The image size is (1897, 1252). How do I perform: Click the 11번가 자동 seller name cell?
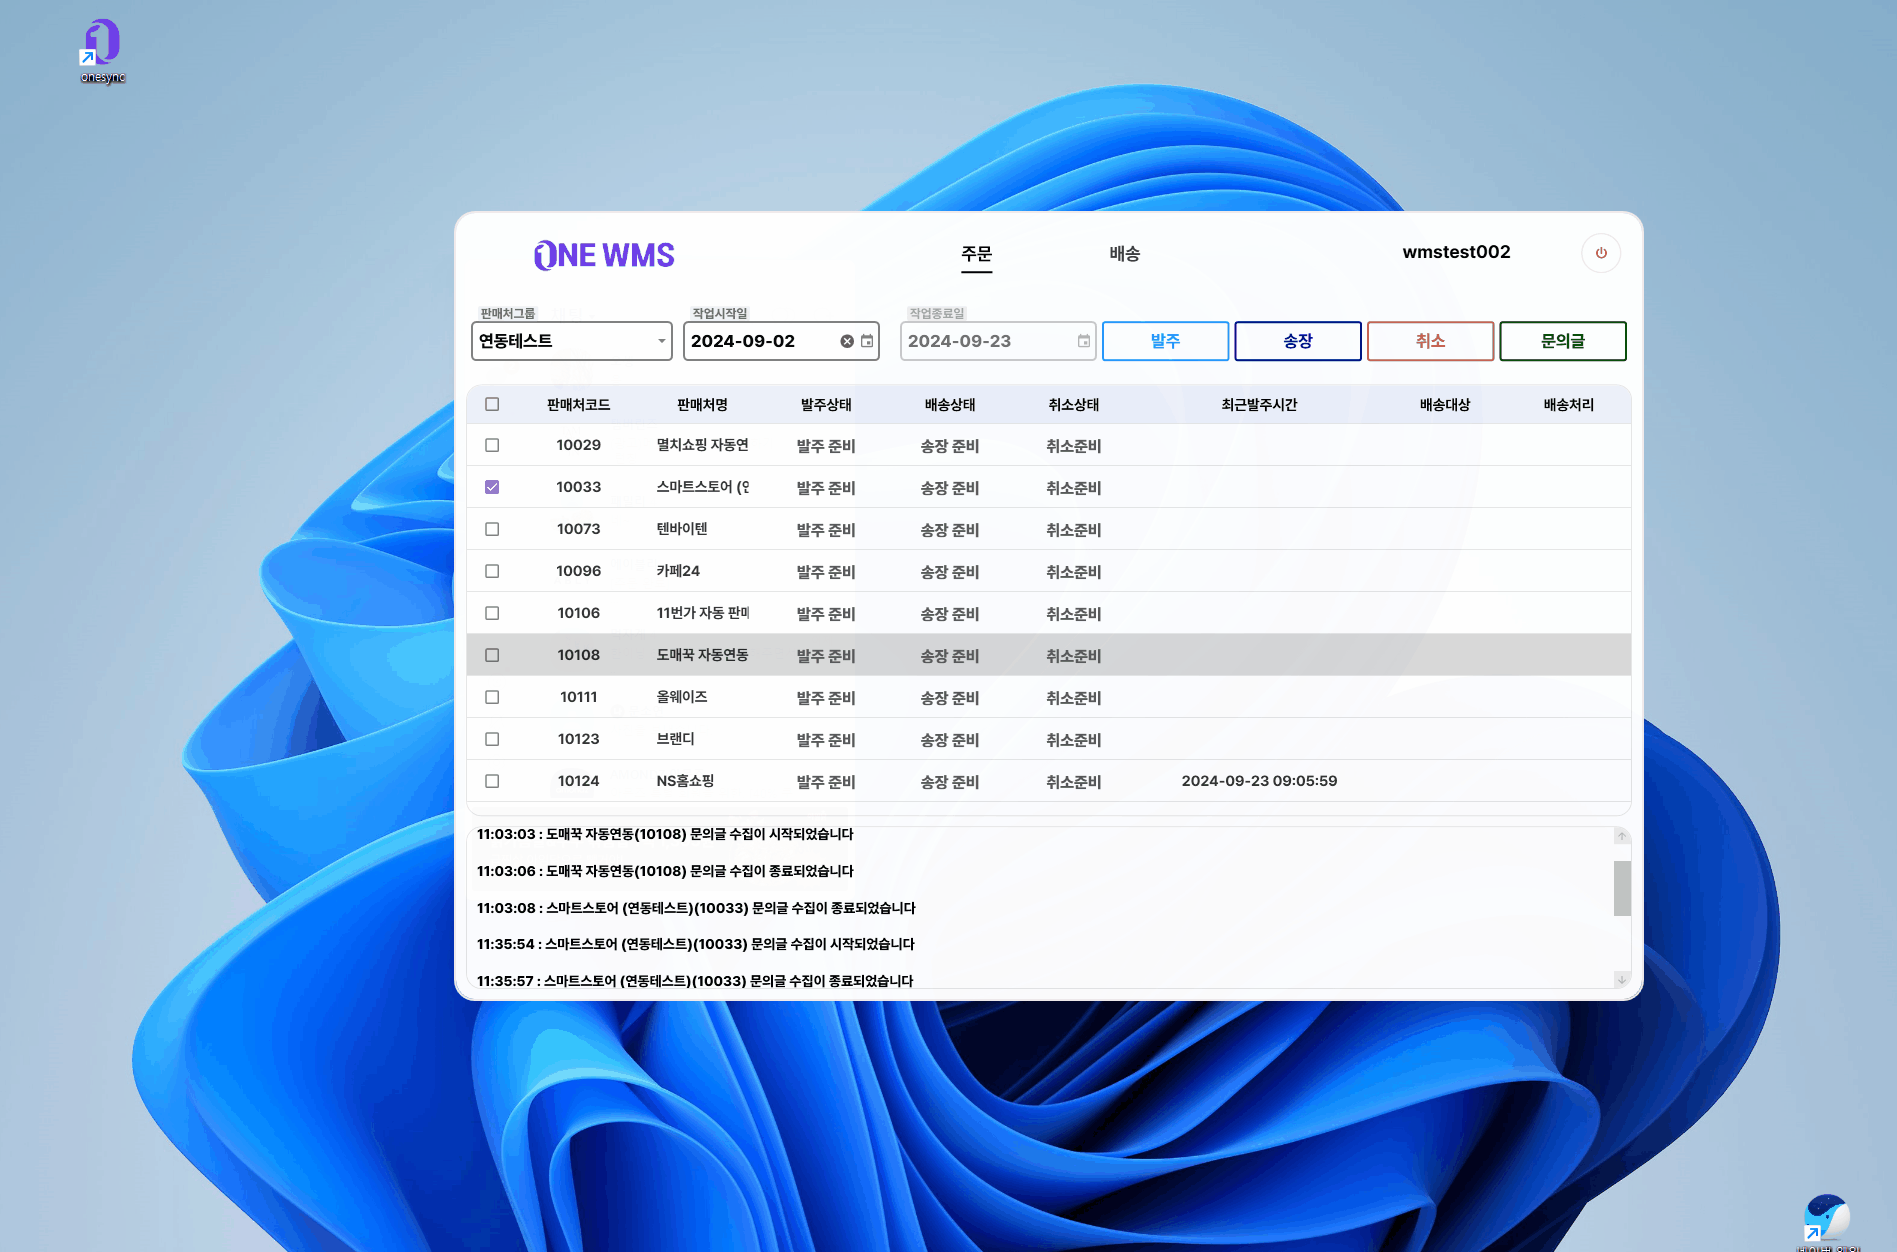click(703, 613)
